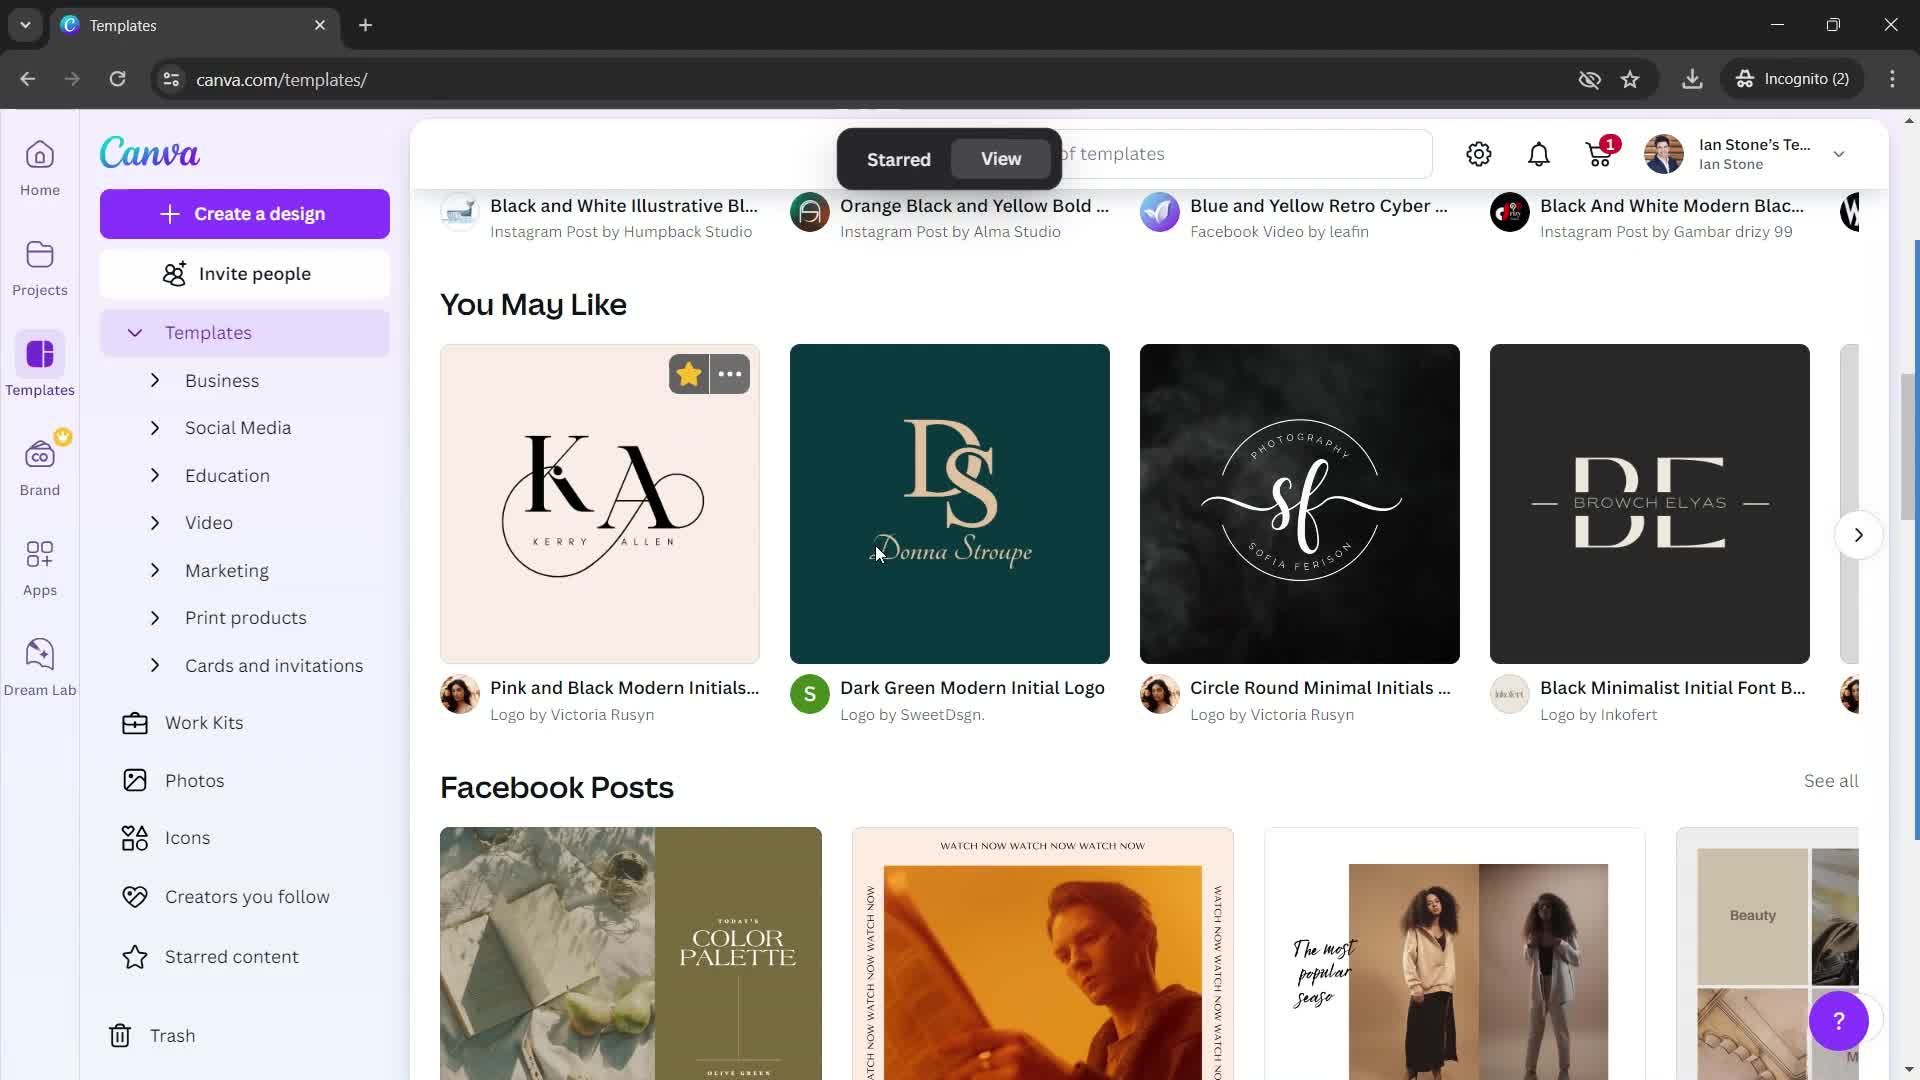
Task: Open Projects in the sidebar
Action: pos(40,268)
